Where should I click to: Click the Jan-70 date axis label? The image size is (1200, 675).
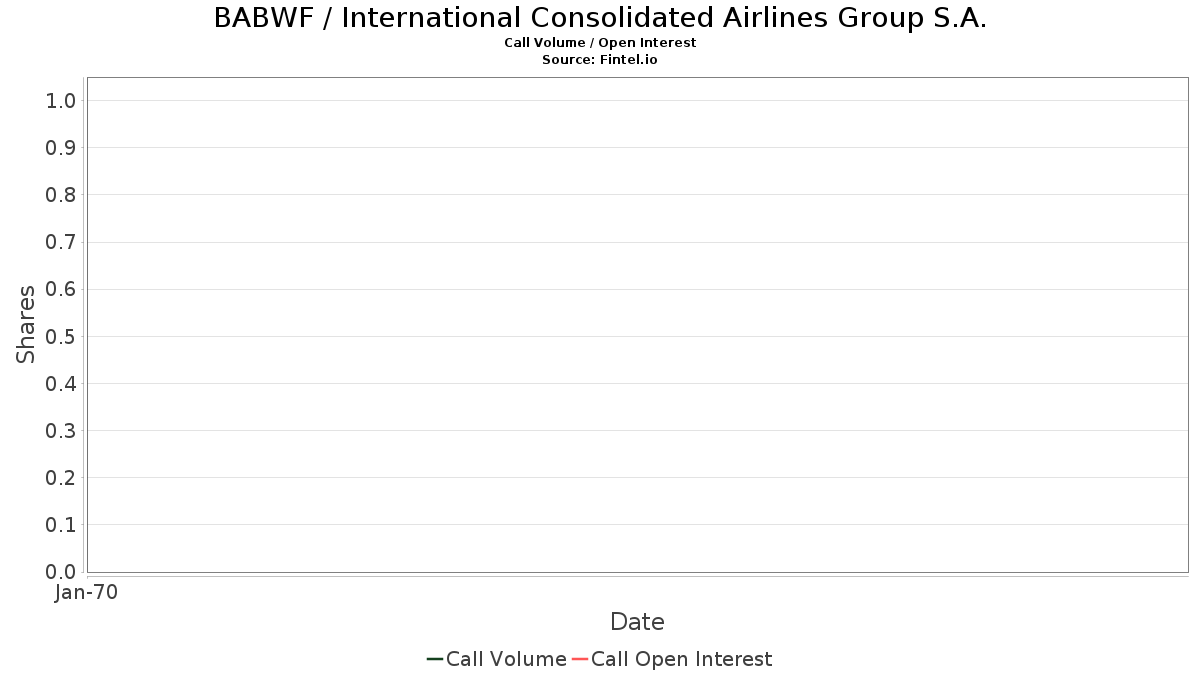click(86, 592)
